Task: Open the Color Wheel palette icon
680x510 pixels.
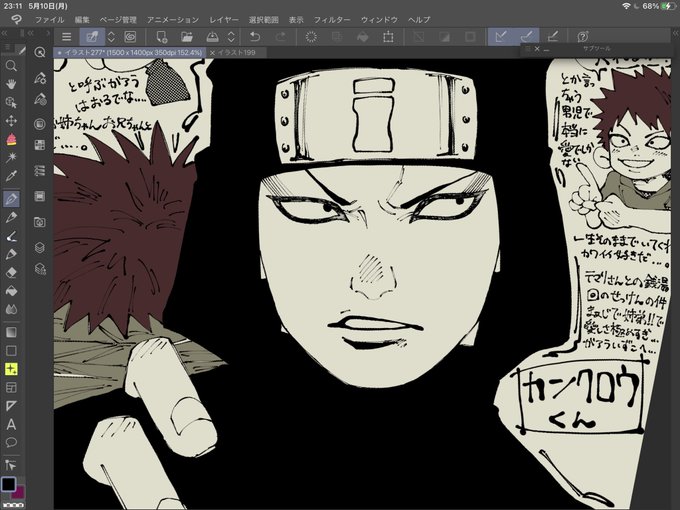Action: tap(40, 124)
